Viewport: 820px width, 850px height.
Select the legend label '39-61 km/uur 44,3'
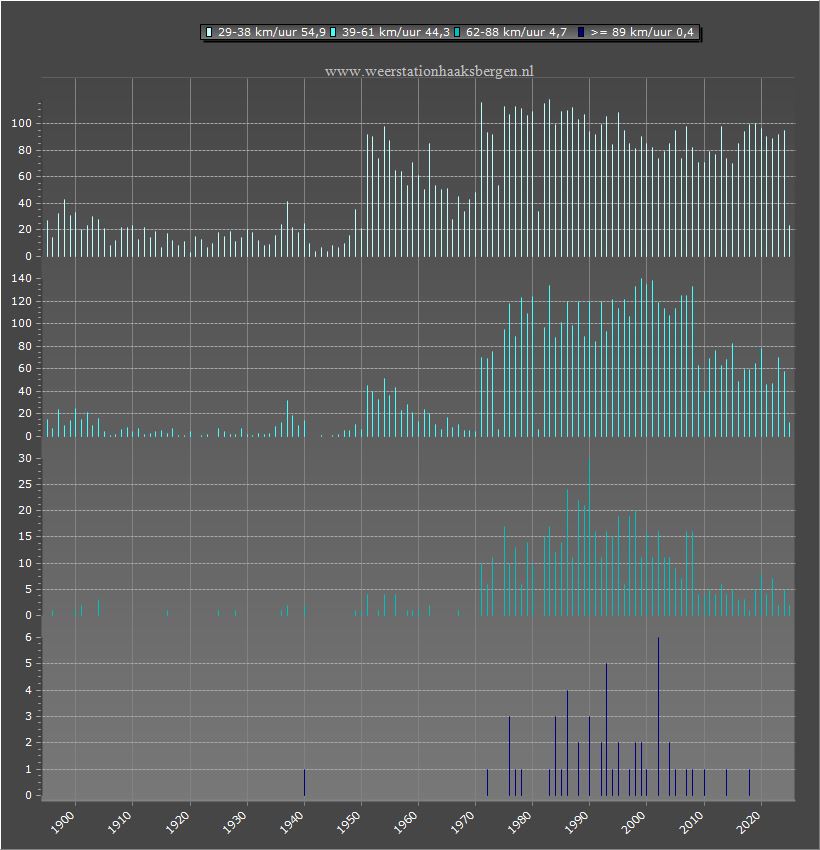pos(396,33)
